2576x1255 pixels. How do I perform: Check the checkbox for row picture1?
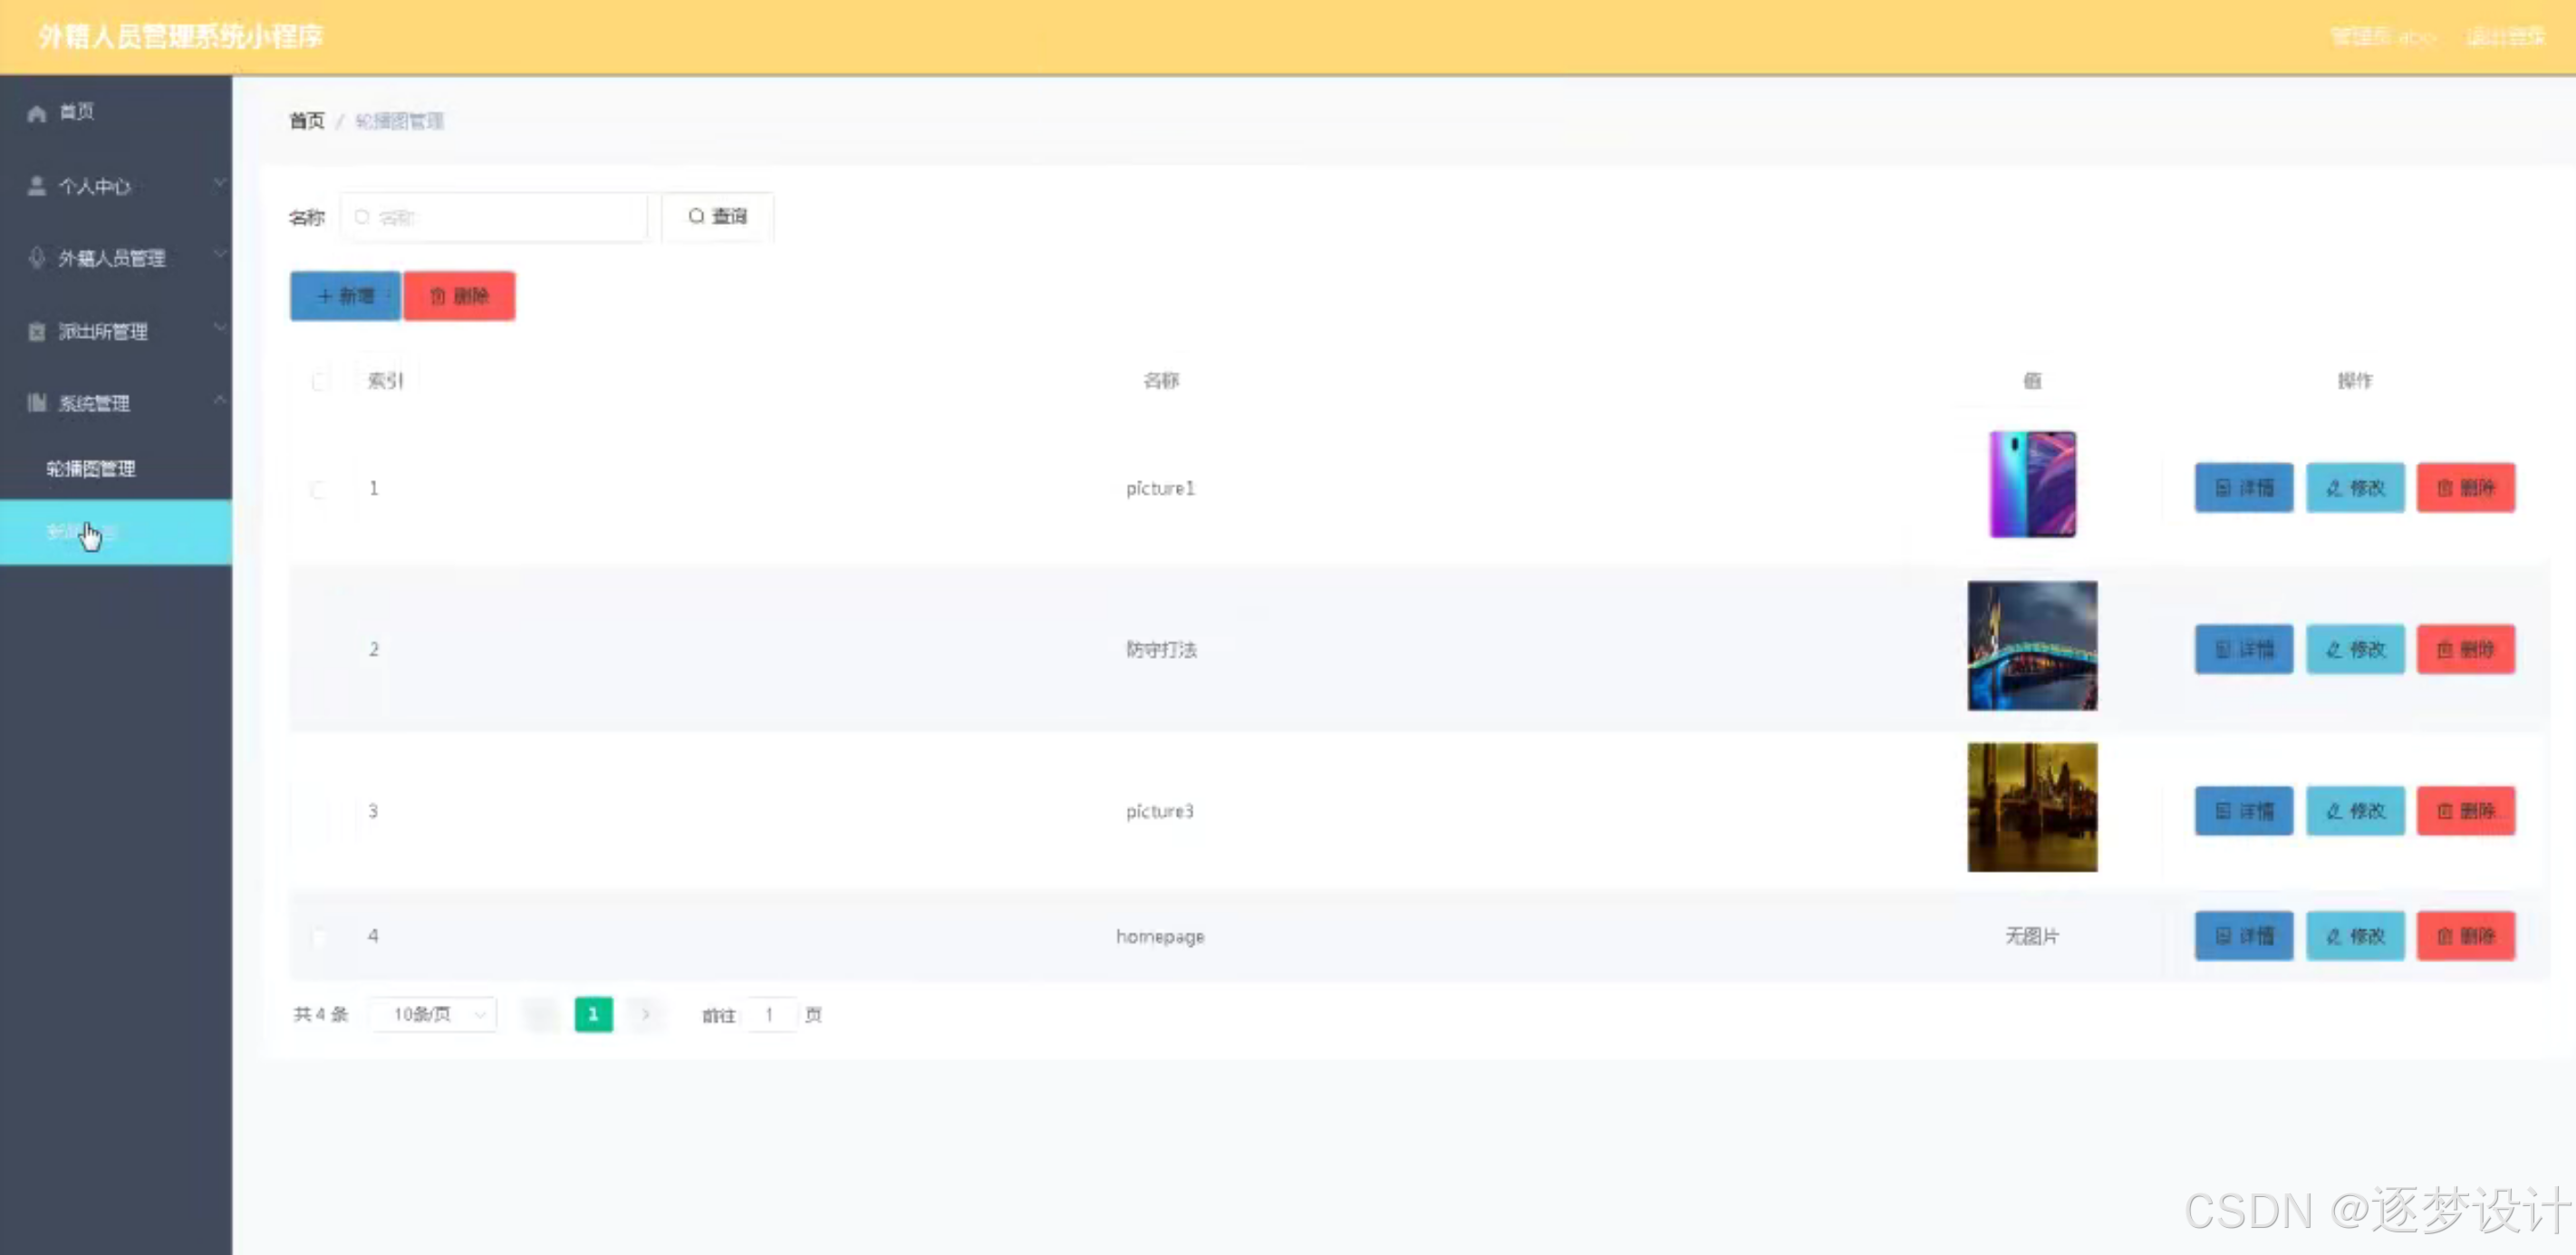click(x=318, y=489)
